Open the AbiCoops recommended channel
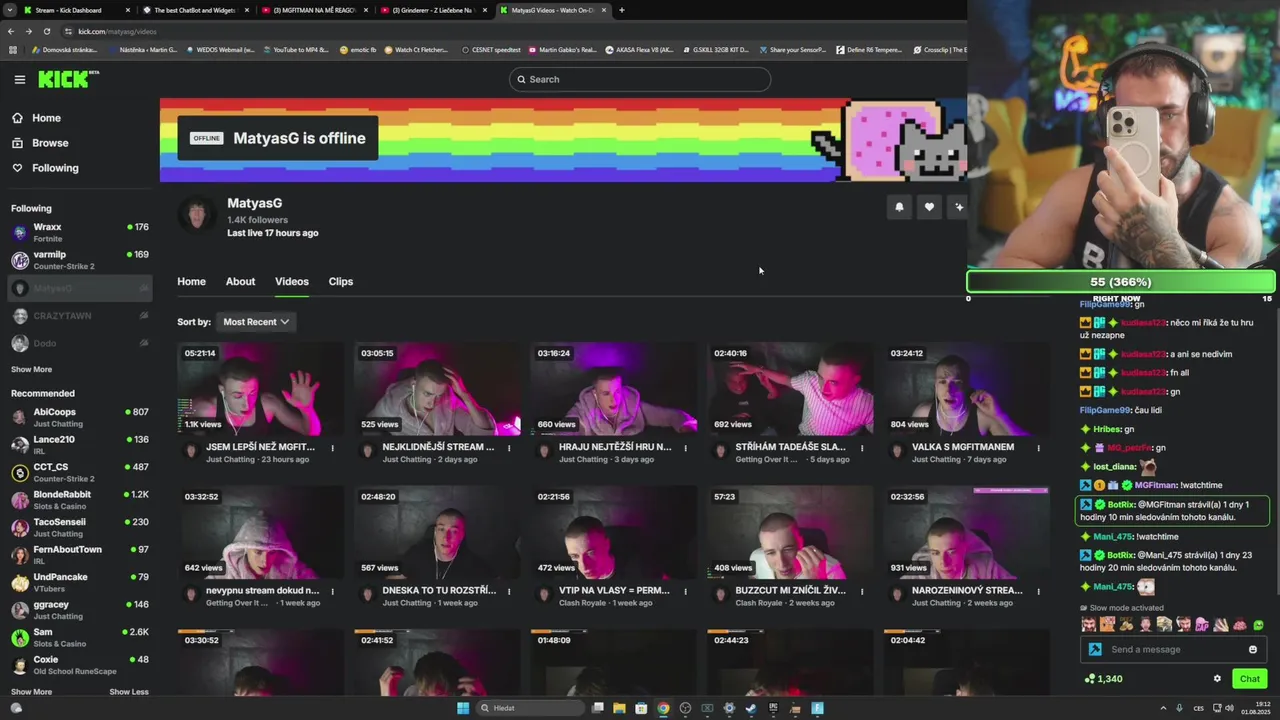The height and width of the screenshot is (720, 1280). pos(80,417)
